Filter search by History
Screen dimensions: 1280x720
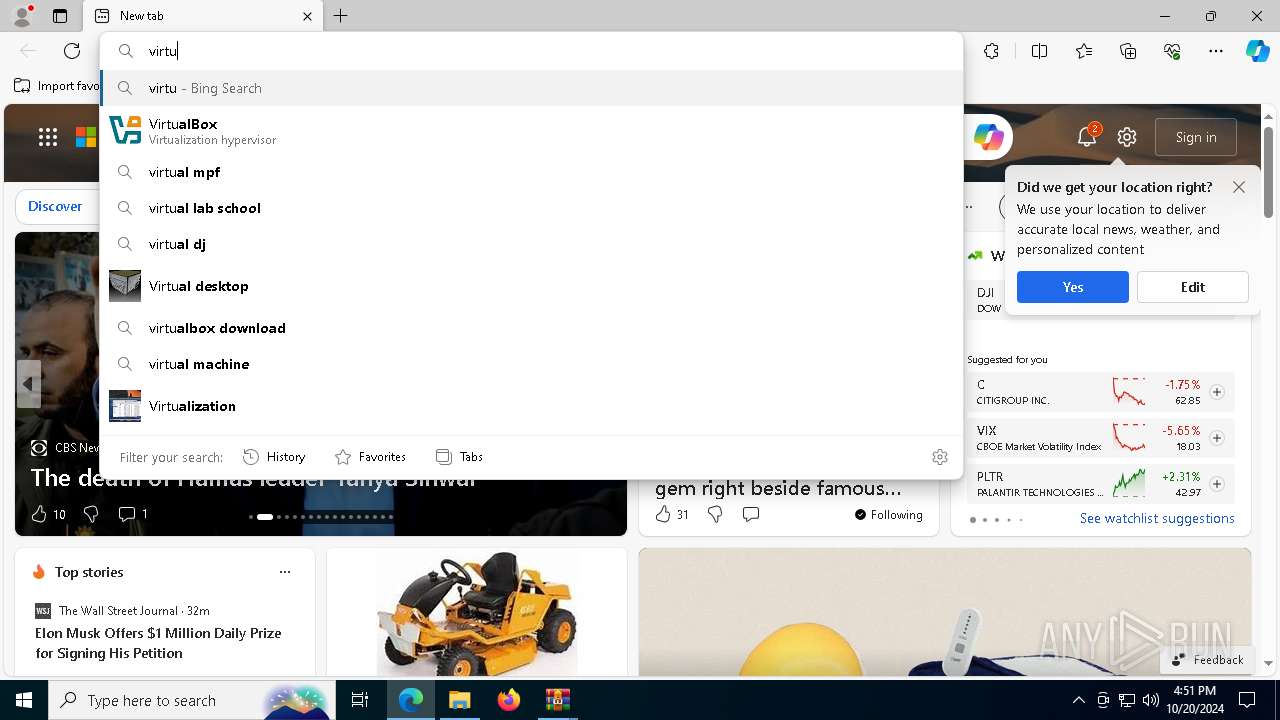[x=274, y=457]
